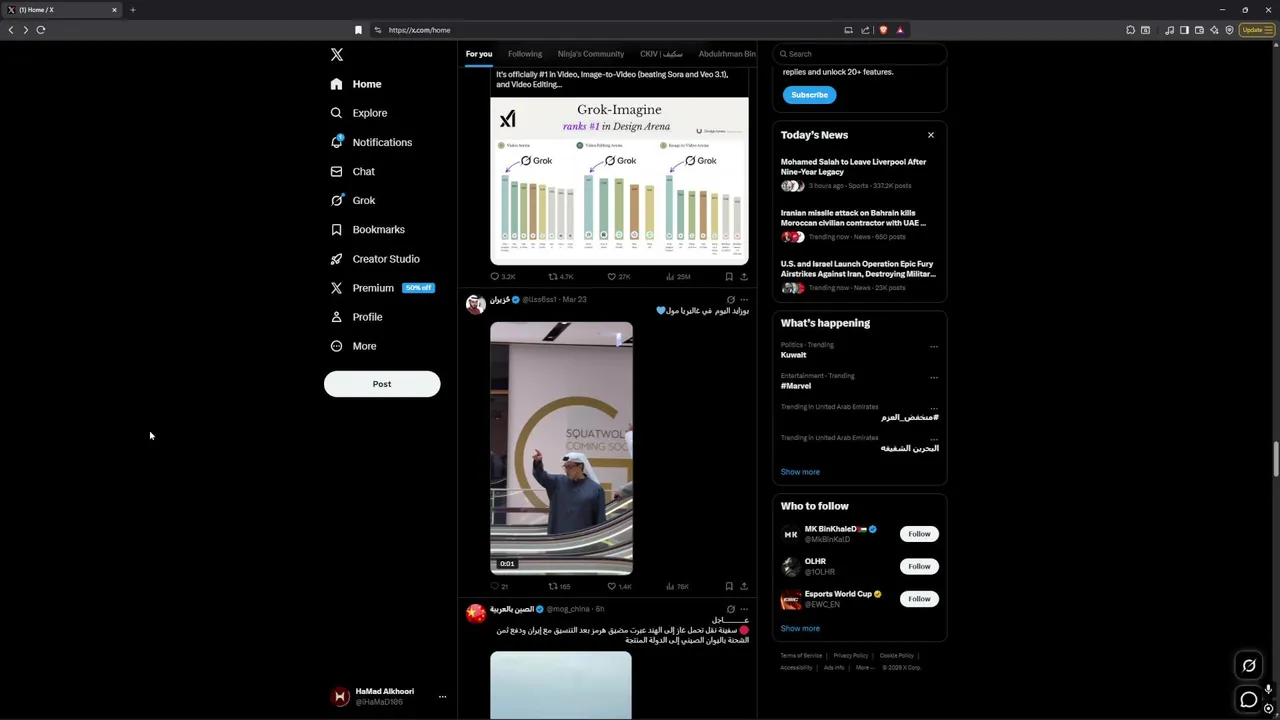Share the @liss6ss1 video post
1280x720 pixels.
click(744, 587)
